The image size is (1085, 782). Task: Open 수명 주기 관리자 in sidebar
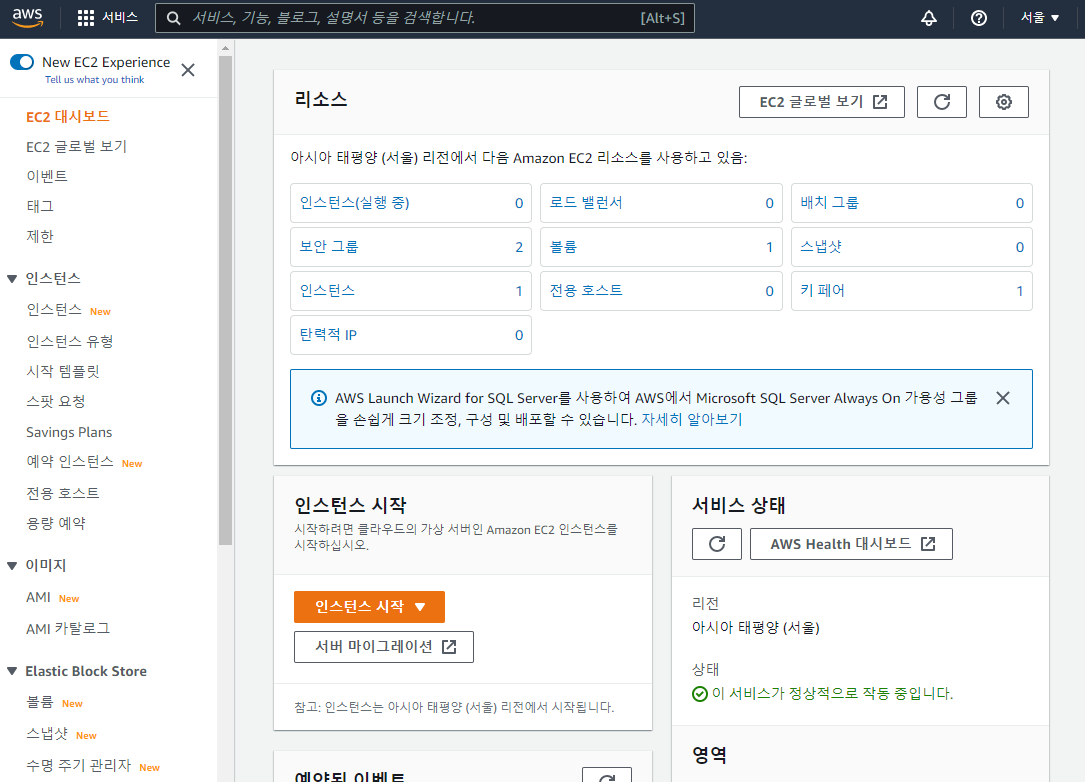[x=79, y=765]
